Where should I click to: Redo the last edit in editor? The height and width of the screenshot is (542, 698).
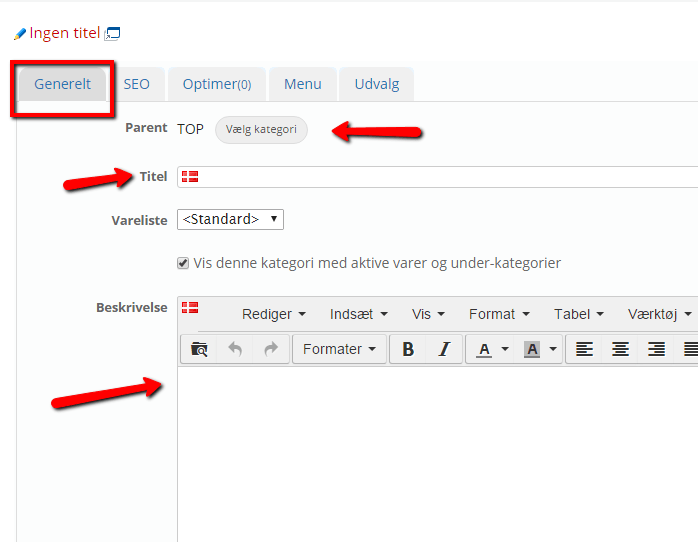point(271,349)
